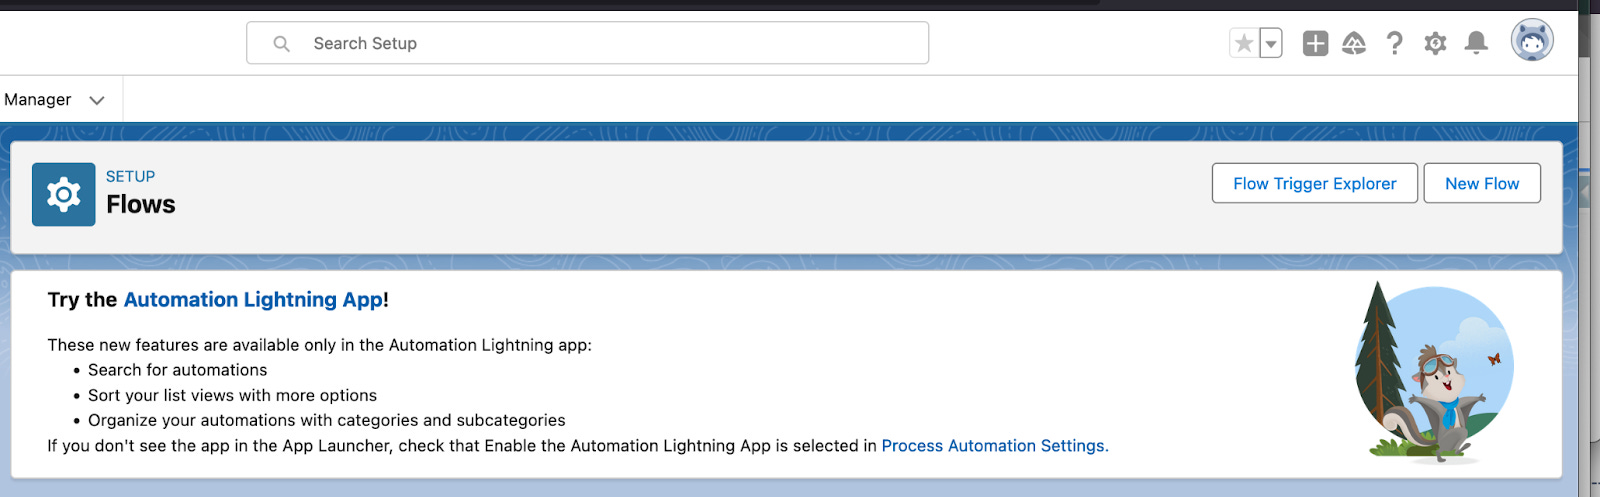
Task: Click the SETUP breadcrumb label
Action: tap(131, 176)
